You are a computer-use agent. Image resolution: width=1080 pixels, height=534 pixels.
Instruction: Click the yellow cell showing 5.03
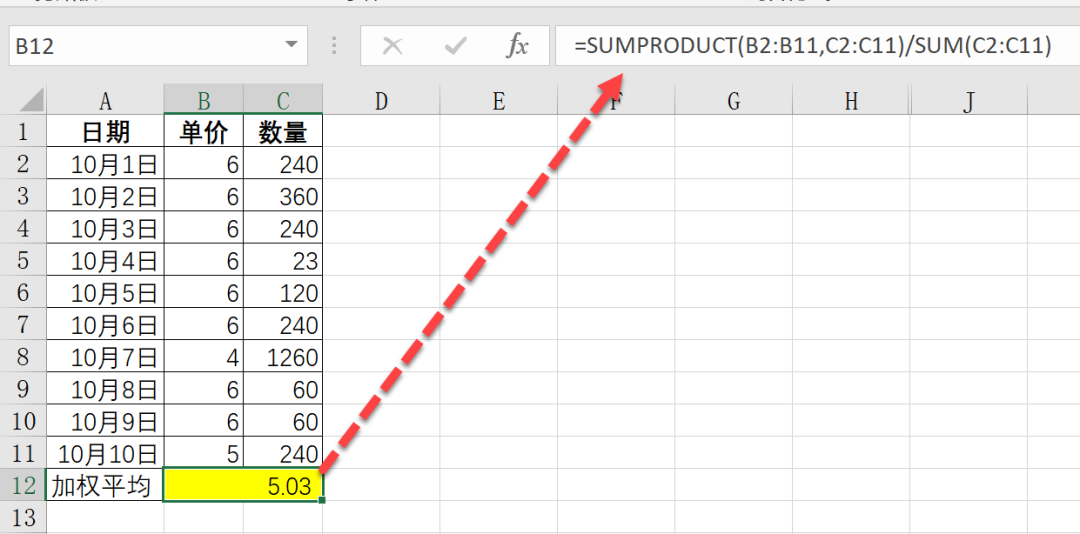coord(243,486)
